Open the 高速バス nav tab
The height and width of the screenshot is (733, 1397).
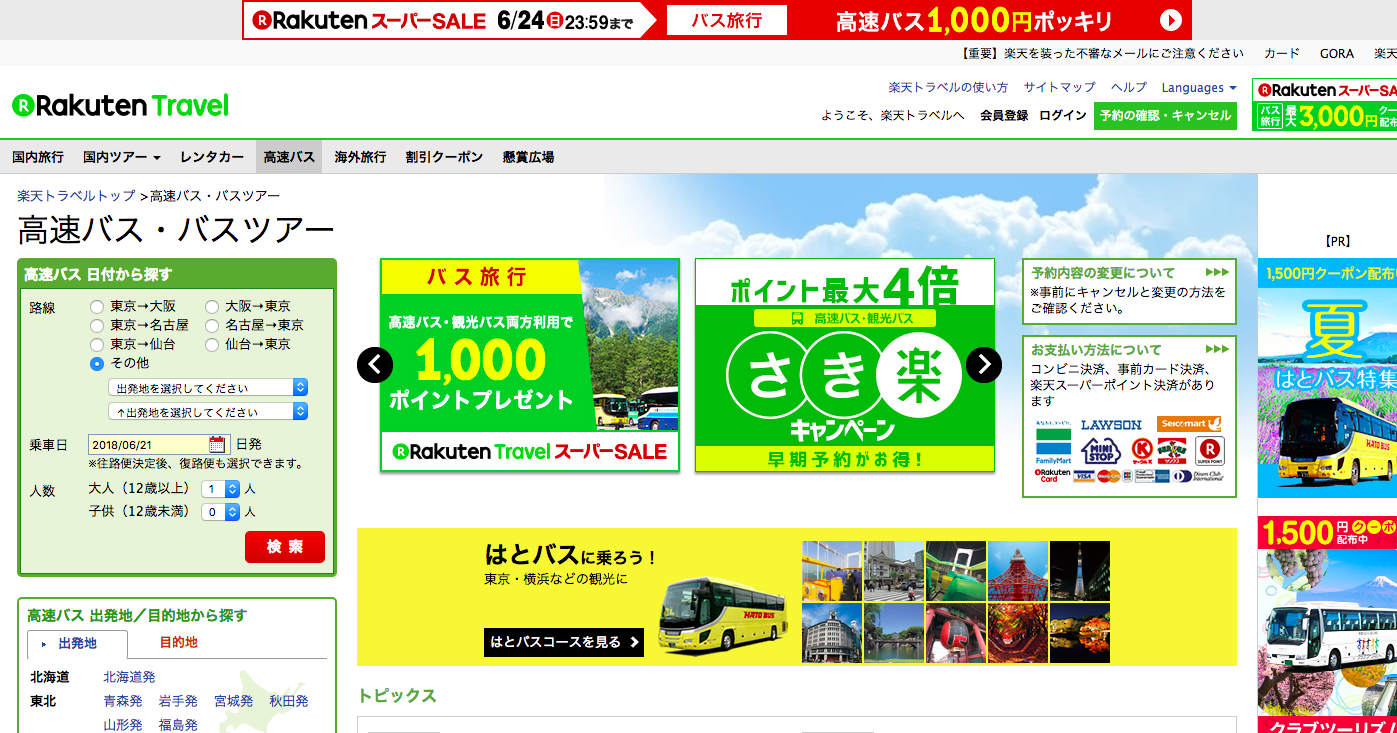click(x=289, y=157)
